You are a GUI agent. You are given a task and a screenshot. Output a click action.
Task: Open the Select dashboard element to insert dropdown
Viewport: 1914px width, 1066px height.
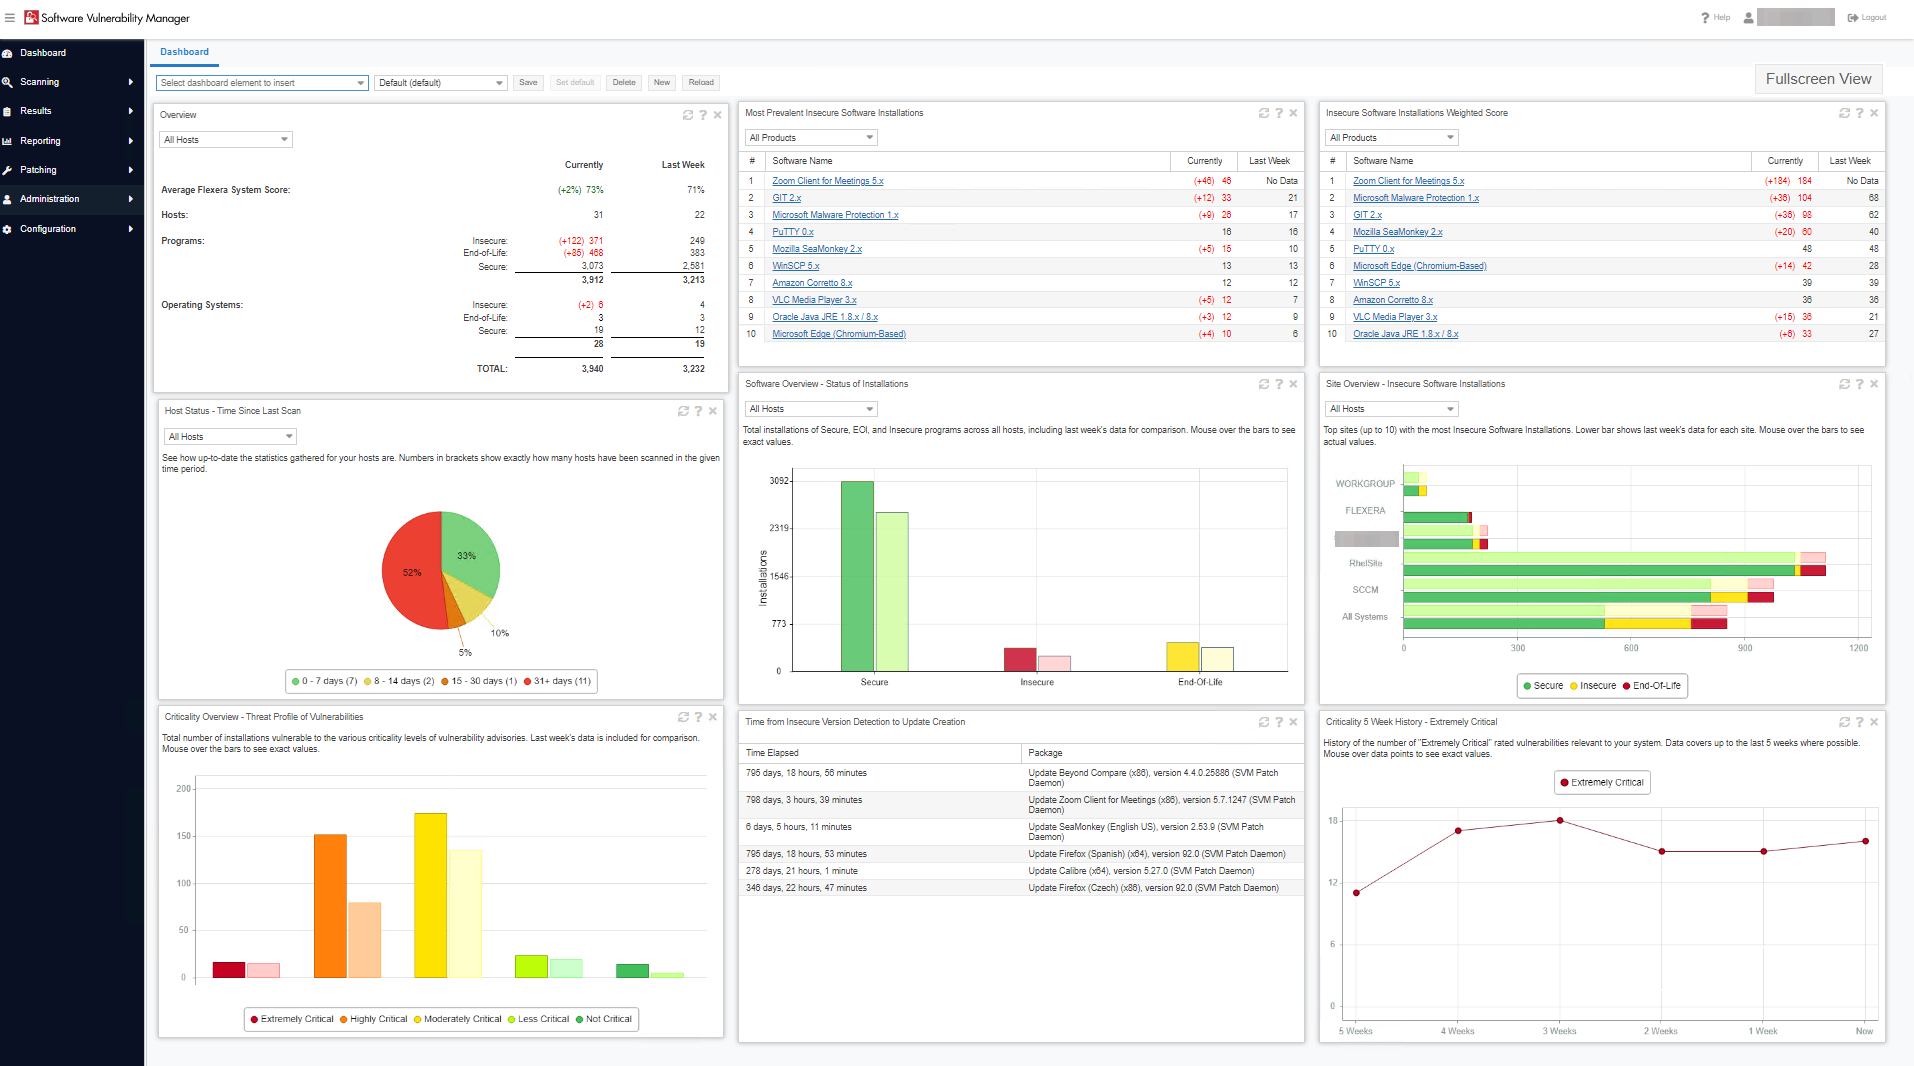pyautogui.click(x=262, y=83)
